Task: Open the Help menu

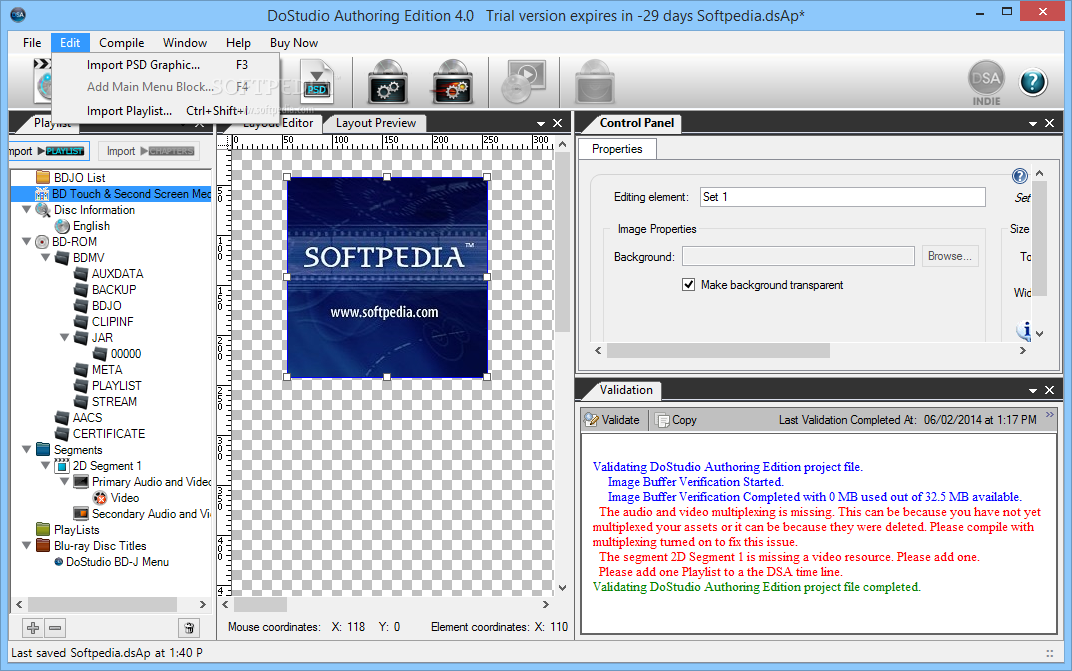Action: click(x=239, y=42)
